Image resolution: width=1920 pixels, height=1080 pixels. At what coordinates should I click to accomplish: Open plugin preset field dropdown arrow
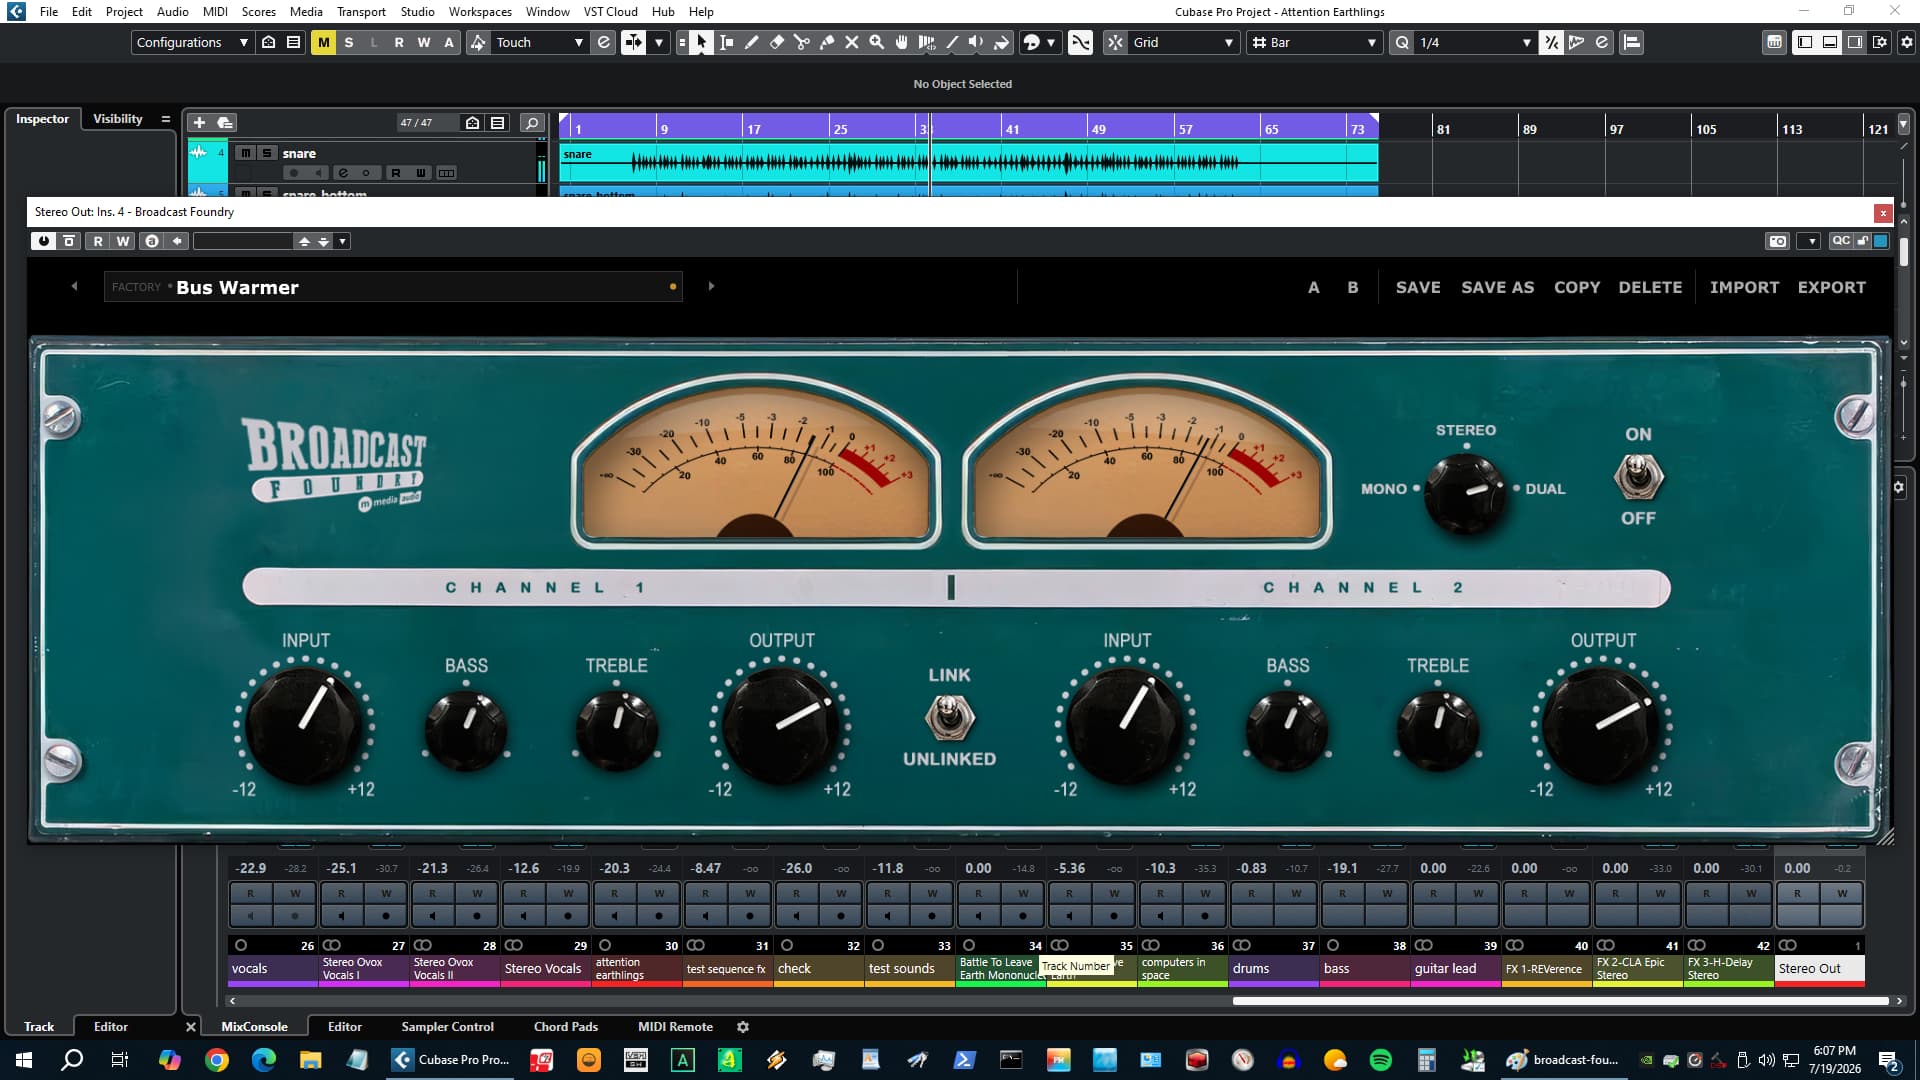[342, 241]
